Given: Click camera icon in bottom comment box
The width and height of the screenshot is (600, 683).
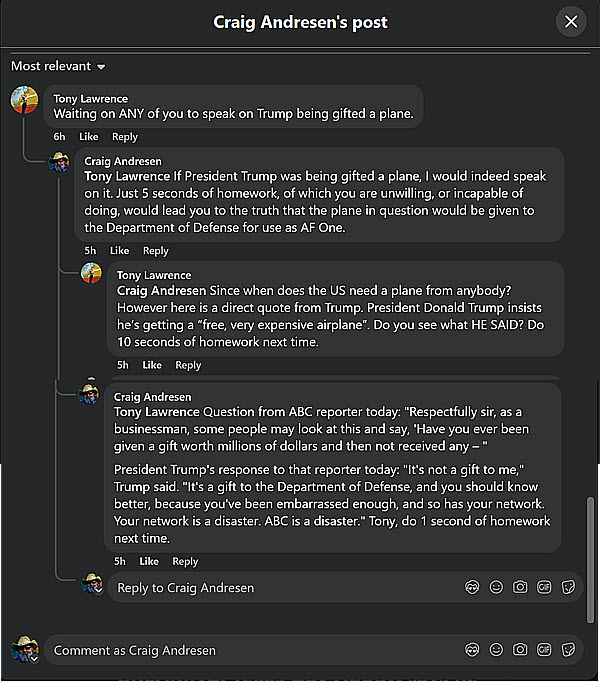Looking at the screenshot, I should coord(520,650).
